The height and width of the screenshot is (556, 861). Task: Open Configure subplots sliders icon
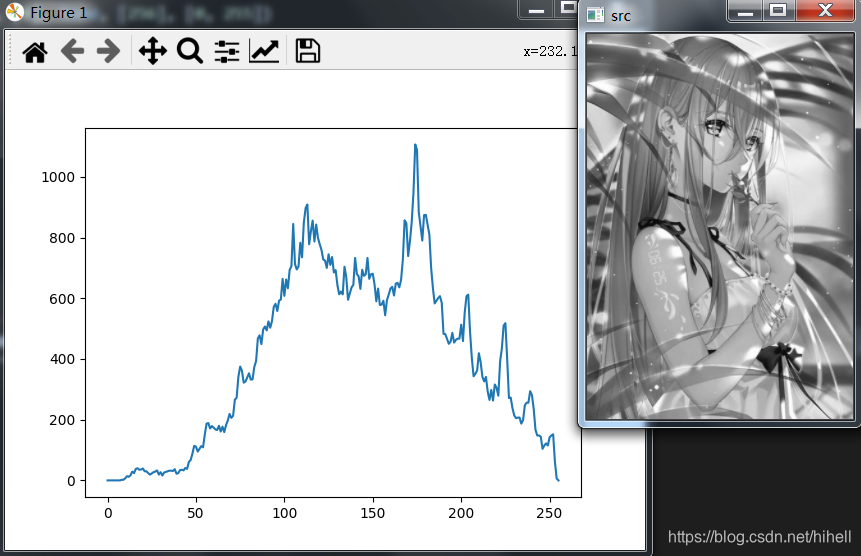pos(227,52)
